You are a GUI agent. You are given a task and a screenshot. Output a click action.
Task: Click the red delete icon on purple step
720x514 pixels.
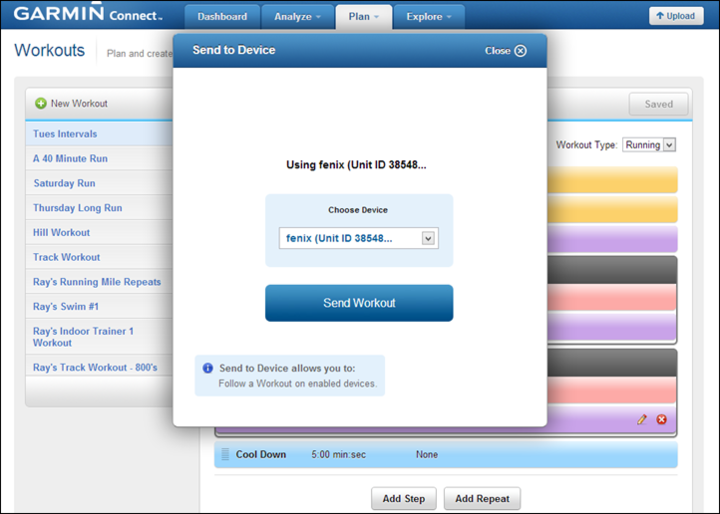click(661, 420)
